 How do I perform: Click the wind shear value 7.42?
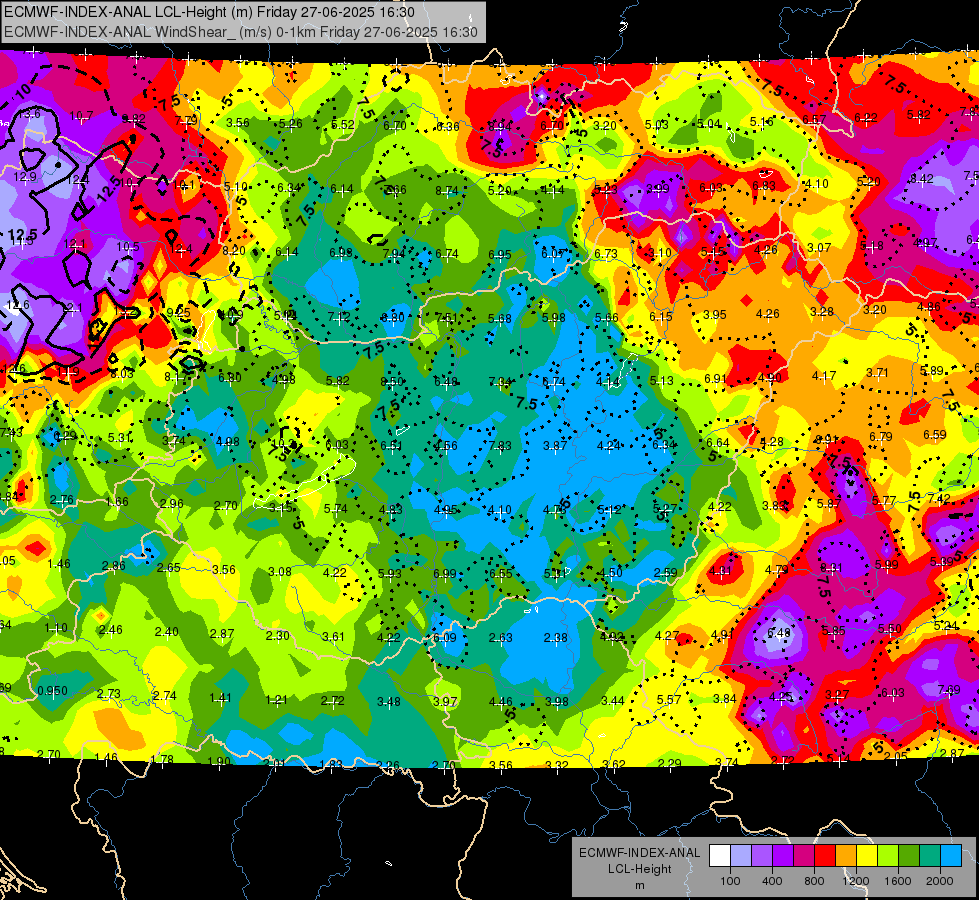(x=939, y=498)
